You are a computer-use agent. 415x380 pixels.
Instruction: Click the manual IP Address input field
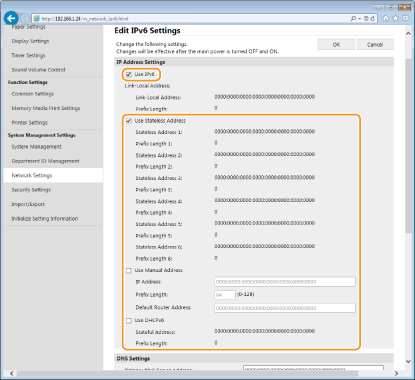point(285,282)
